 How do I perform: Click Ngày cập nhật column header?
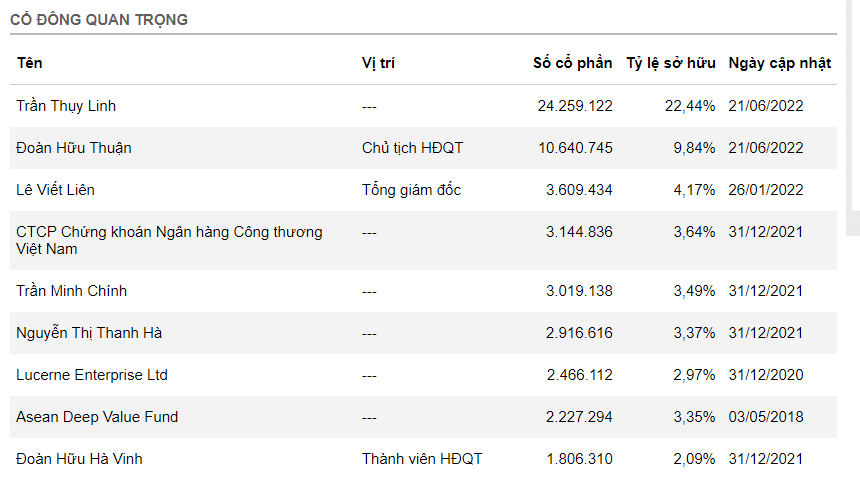coord(780,63)
